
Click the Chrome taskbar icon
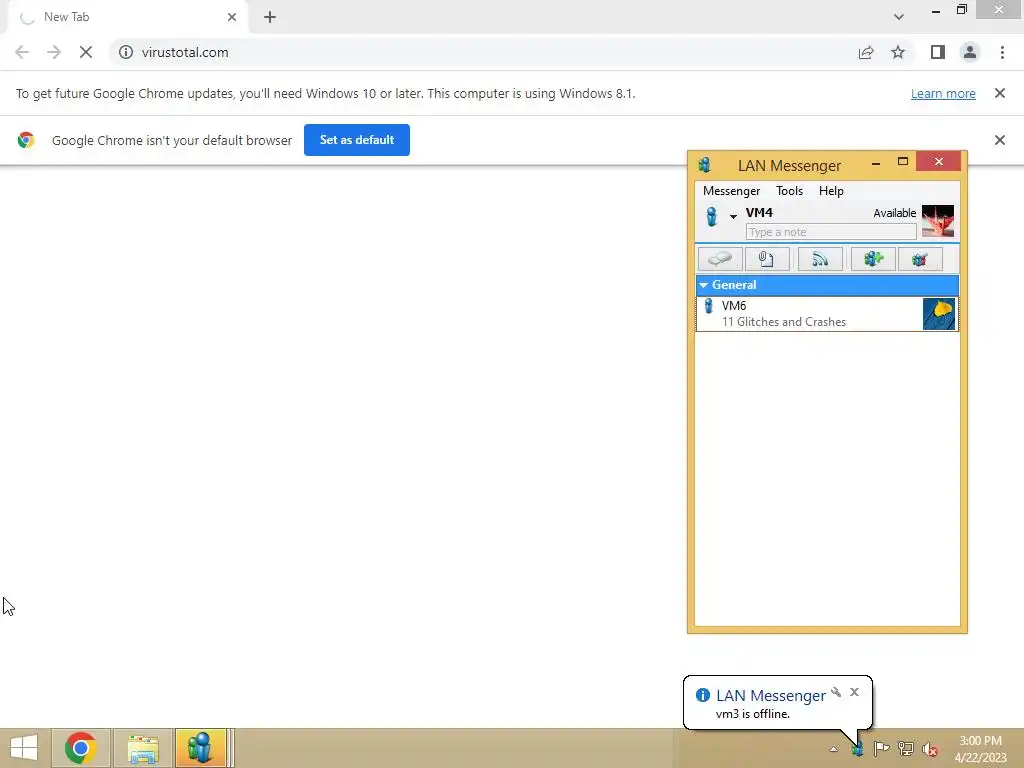pos(80,748)
